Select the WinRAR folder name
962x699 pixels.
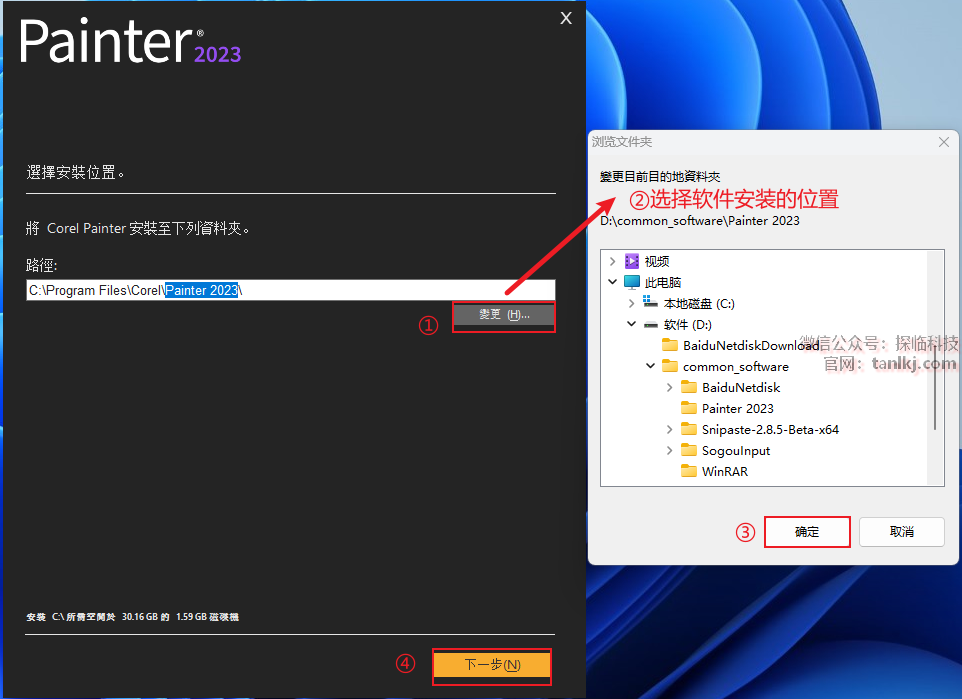[725, 471]
